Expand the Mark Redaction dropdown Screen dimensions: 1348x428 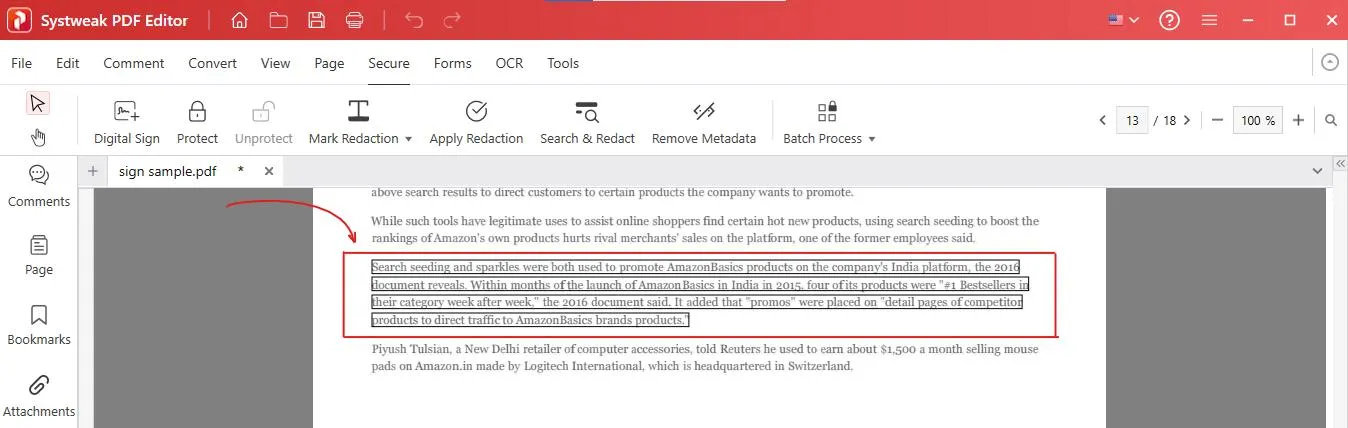[408, 139]
